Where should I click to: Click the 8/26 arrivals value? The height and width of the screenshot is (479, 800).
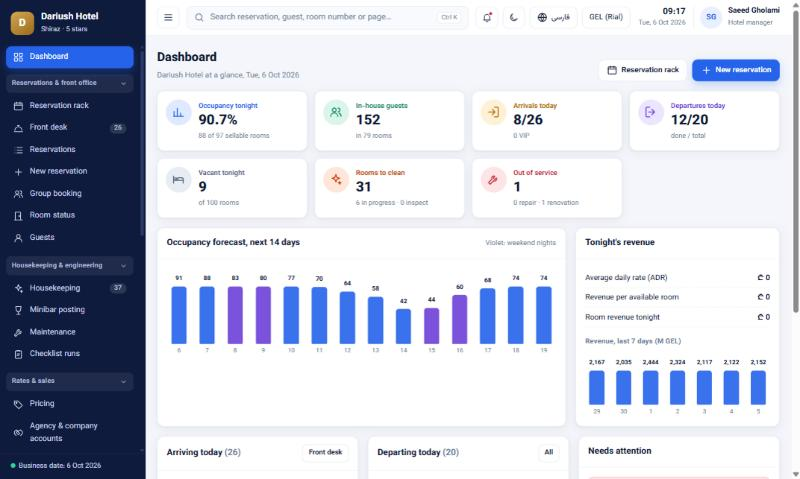(528, 120)
